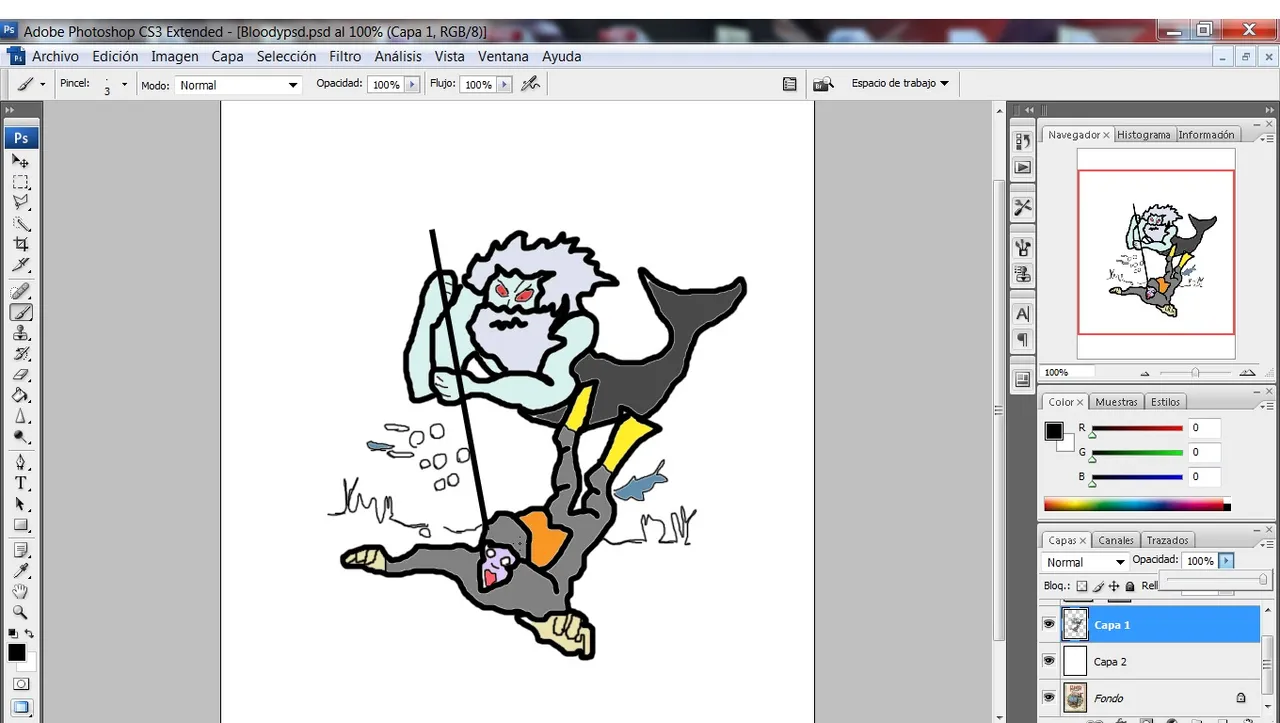Toggle lock image pixels
1280x723 pixels.
click(x=1098, y=586)
